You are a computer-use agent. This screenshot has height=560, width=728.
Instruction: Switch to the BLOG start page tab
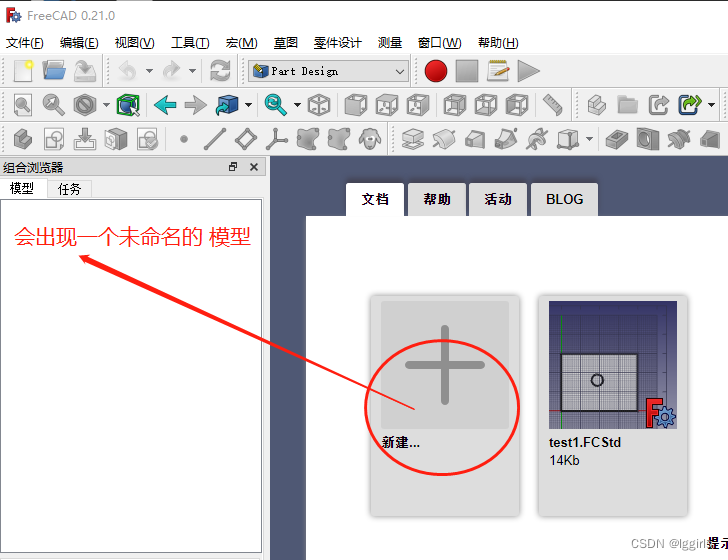(565, 199)
